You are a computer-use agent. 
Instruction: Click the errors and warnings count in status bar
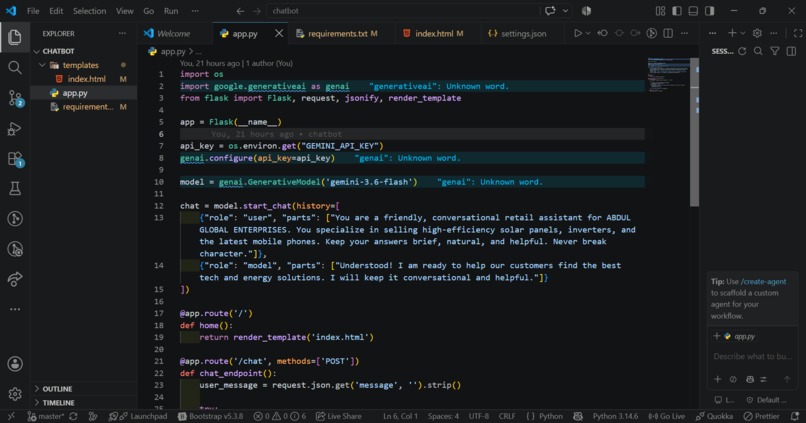tap(279, 416)
